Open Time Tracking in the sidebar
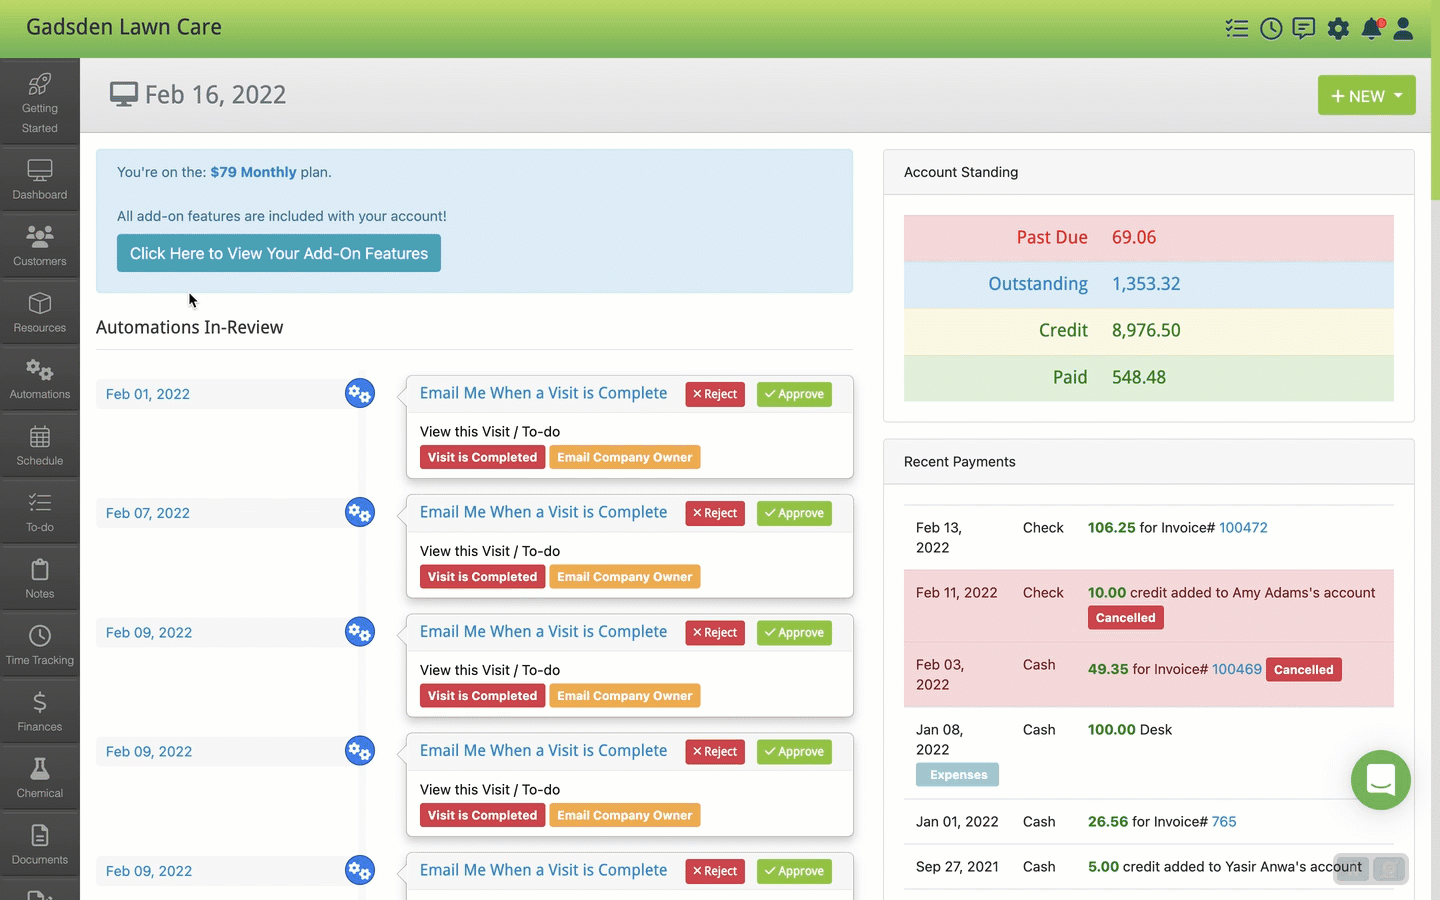The width and height of the screenshot is (1440, 900). pos(40,644)
